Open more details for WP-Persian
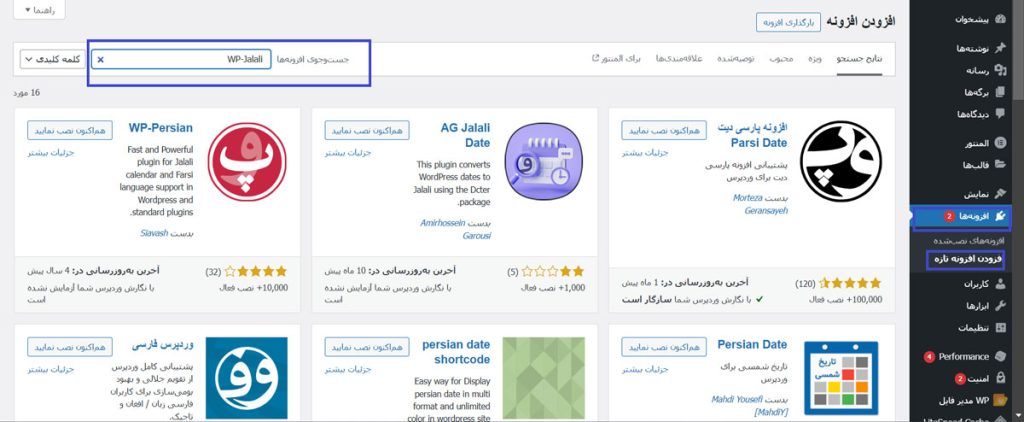 click(51, 154)
